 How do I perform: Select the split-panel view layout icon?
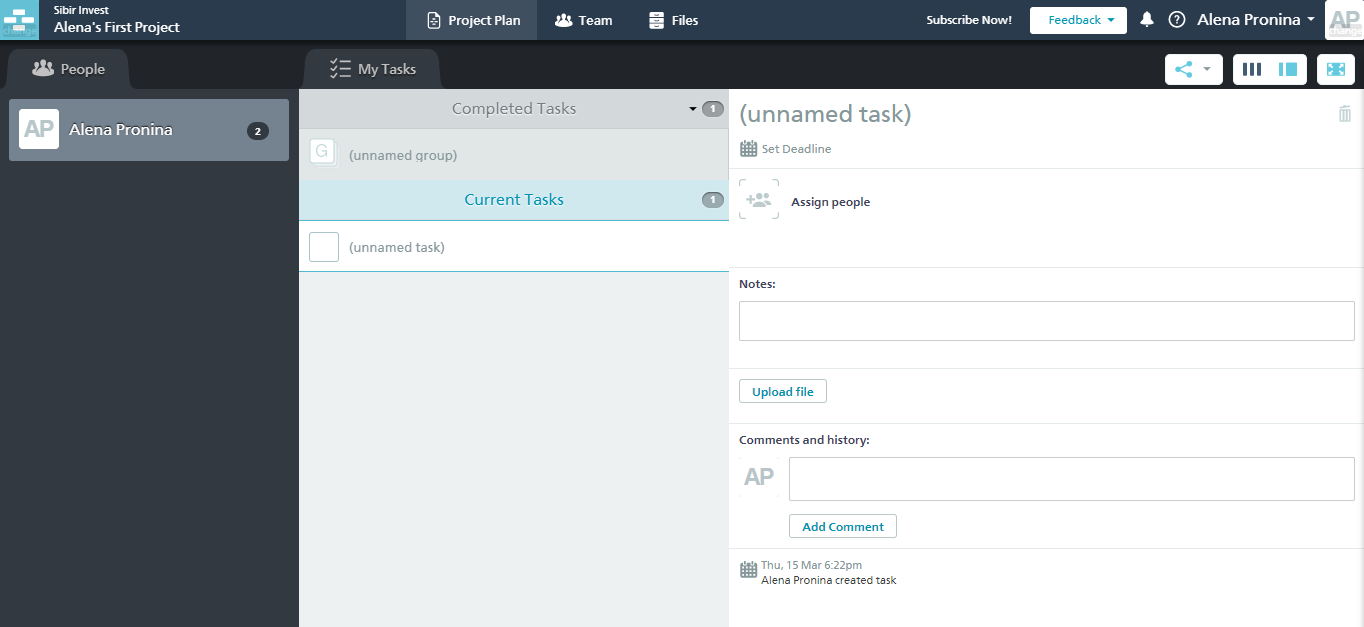(1288, 69)
